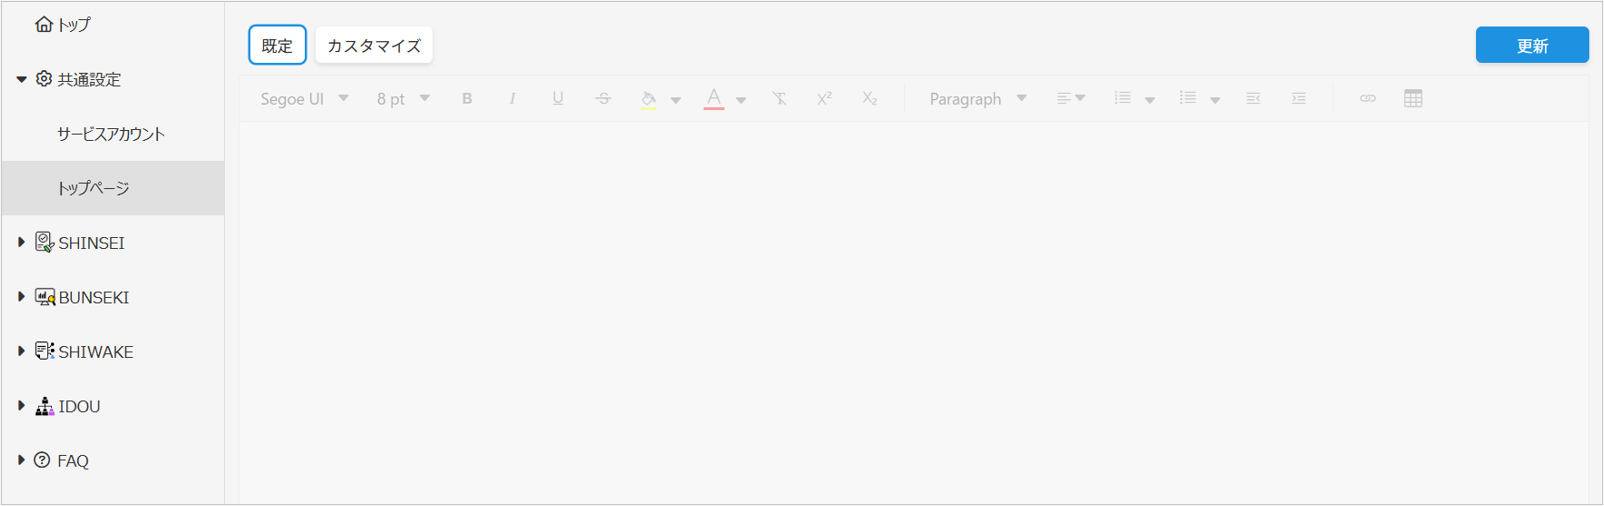
Task: Click inside the empty editor area
Action: [912, 310]
